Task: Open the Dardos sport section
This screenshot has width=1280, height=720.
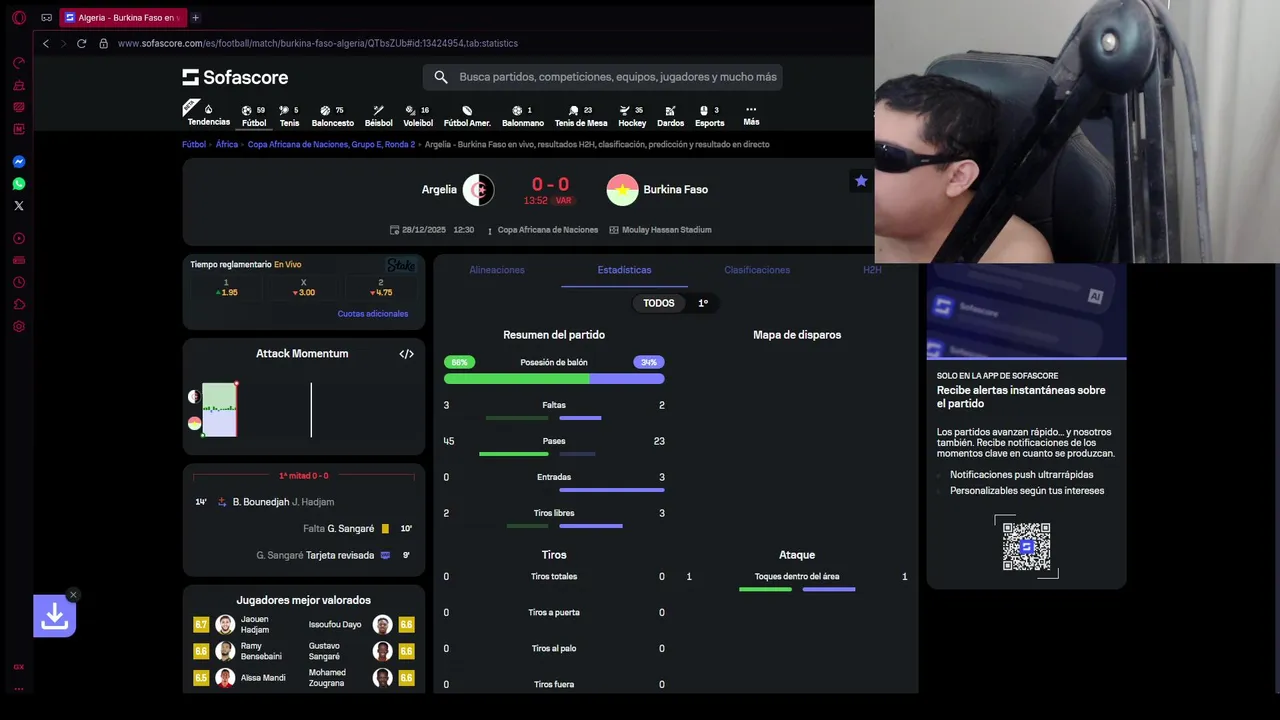Action: point(670,116)
